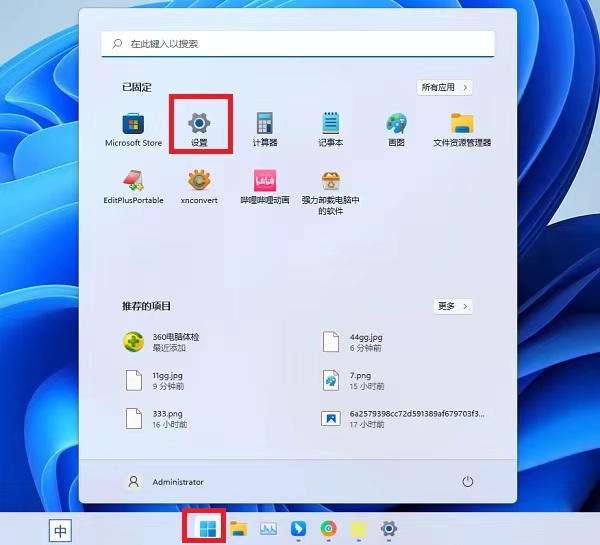
Task: Open the 记事本 notepad app
Action: tap(331, 125)
